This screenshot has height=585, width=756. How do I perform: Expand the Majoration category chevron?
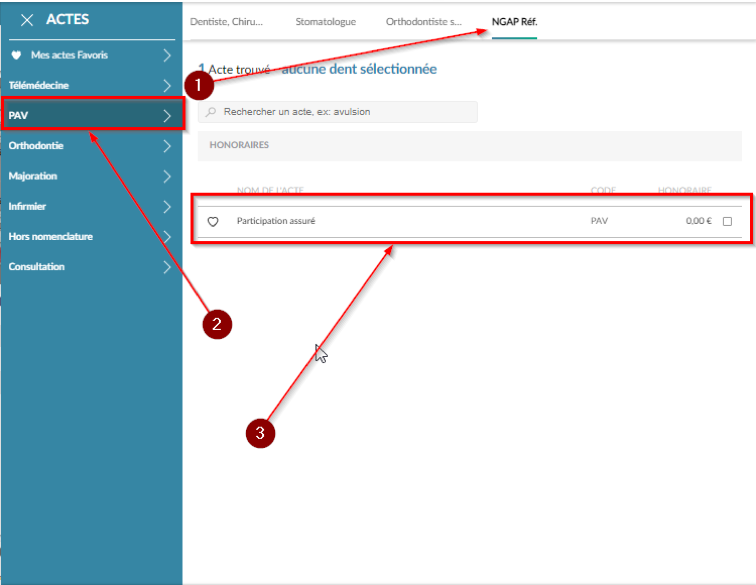(x=167, y=176)
